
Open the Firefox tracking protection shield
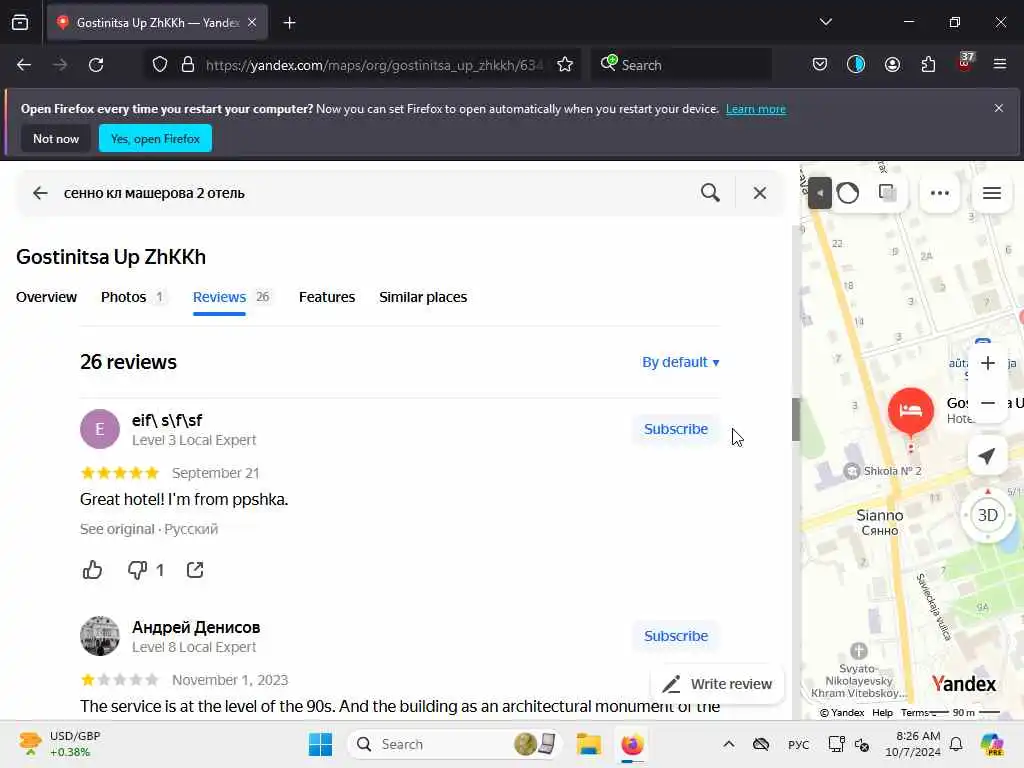click(160, 65)
